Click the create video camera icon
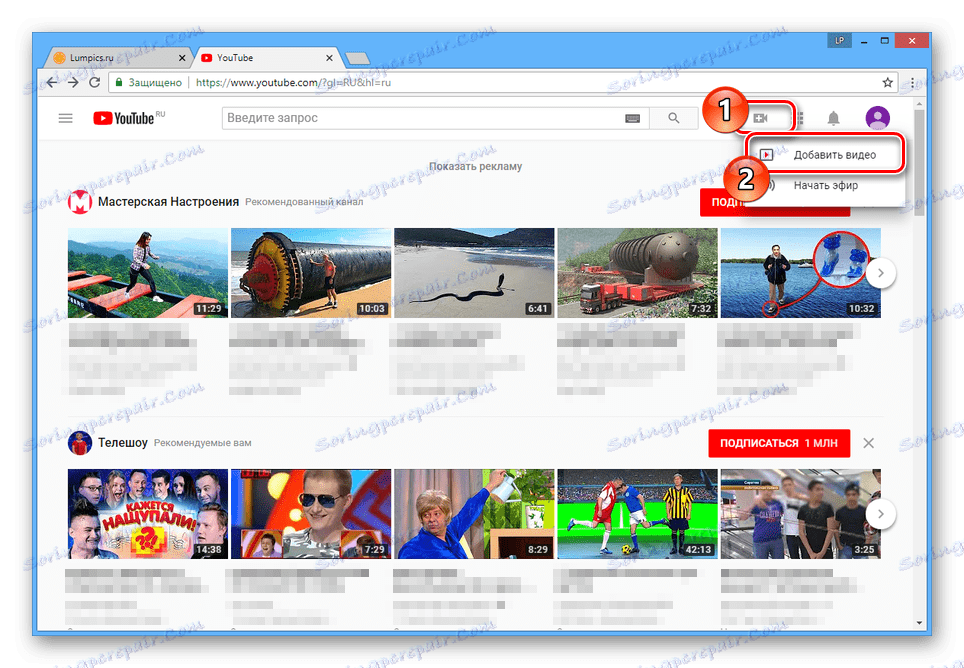Viewport: 964px width, 668px height. 761,118
